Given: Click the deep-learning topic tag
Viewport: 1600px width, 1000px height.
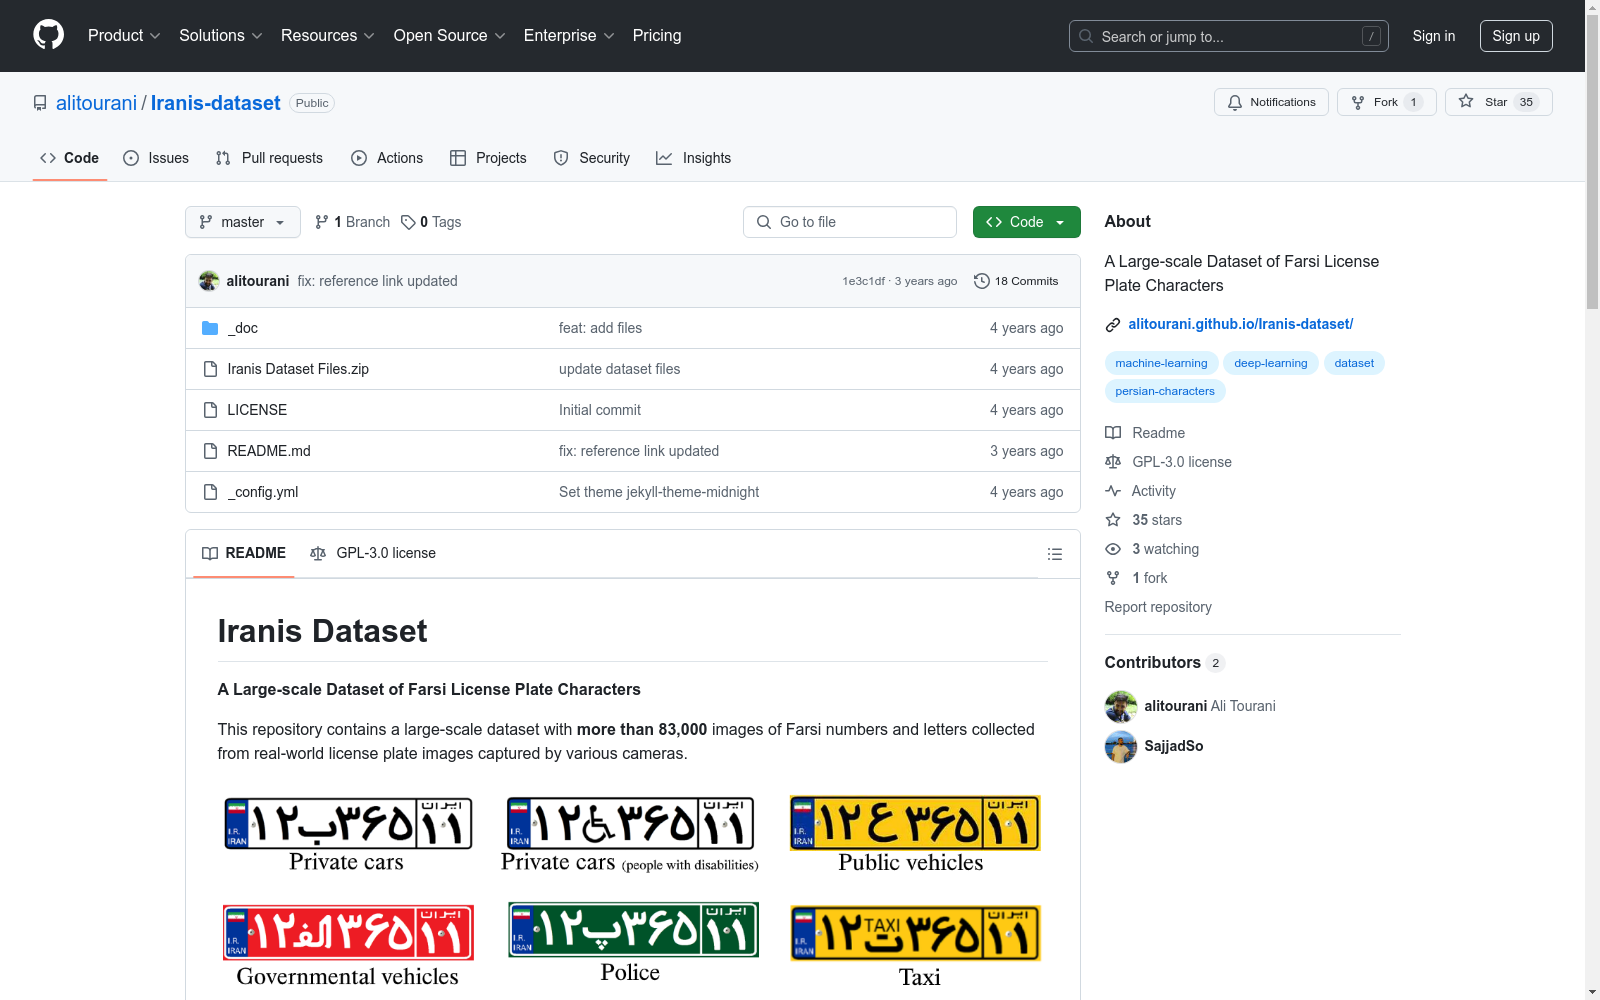Looking at the screenshot, I should pos(1271,363).
